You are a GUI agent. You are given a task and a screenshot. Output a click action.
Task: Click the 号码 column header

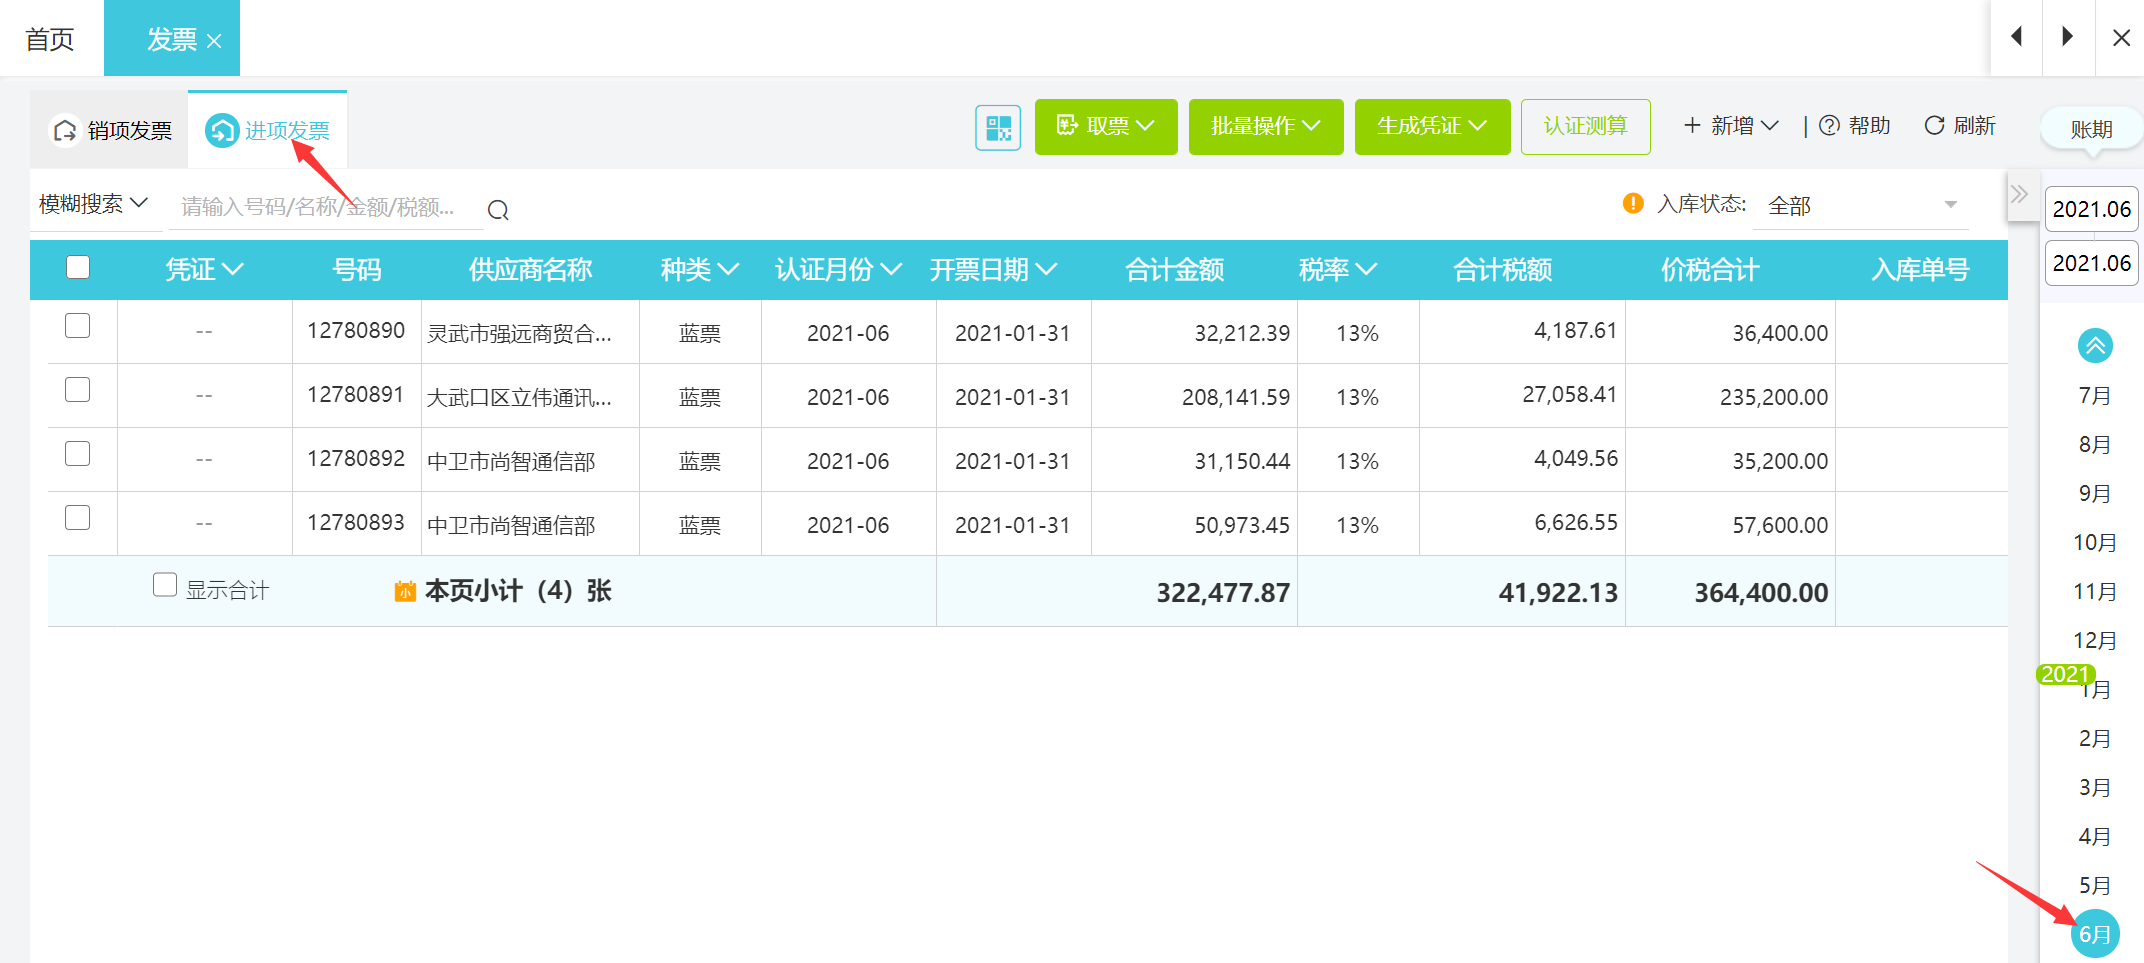coord(357,269)
